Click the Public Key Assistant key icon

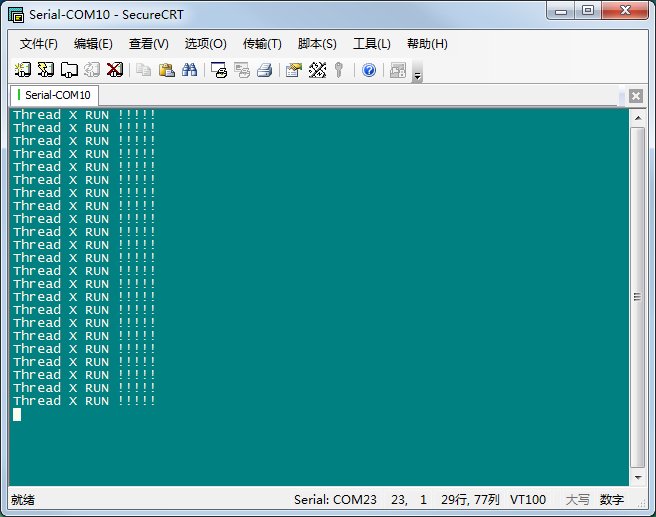(x=339, y=70)
